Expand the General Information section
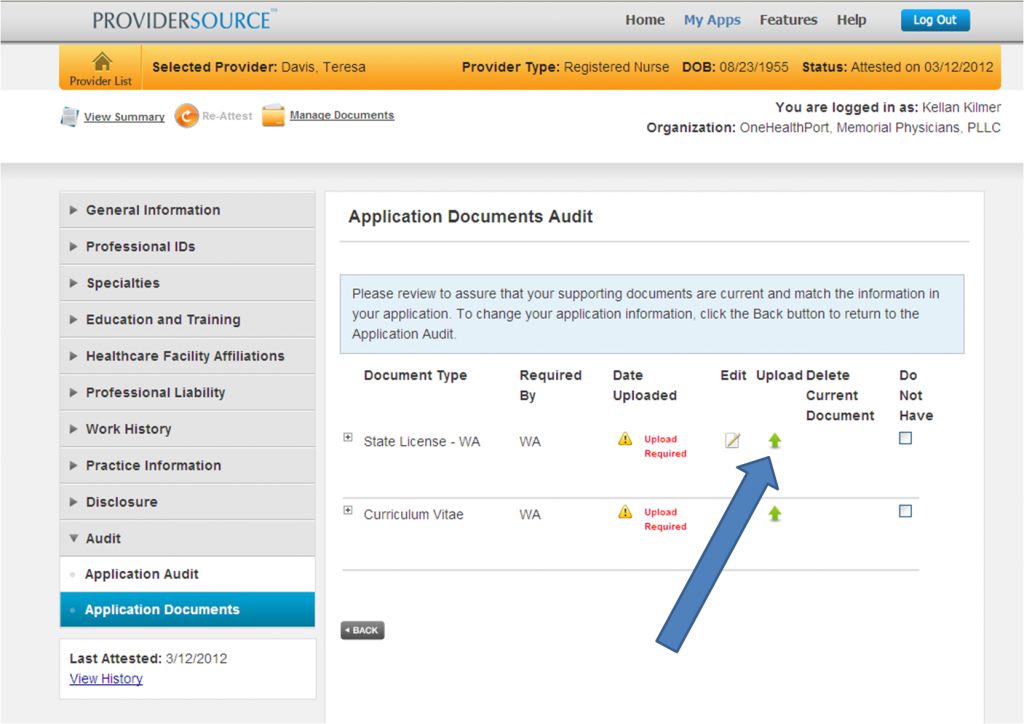Viewport: 1024px width, 724px height. point(153,210)
